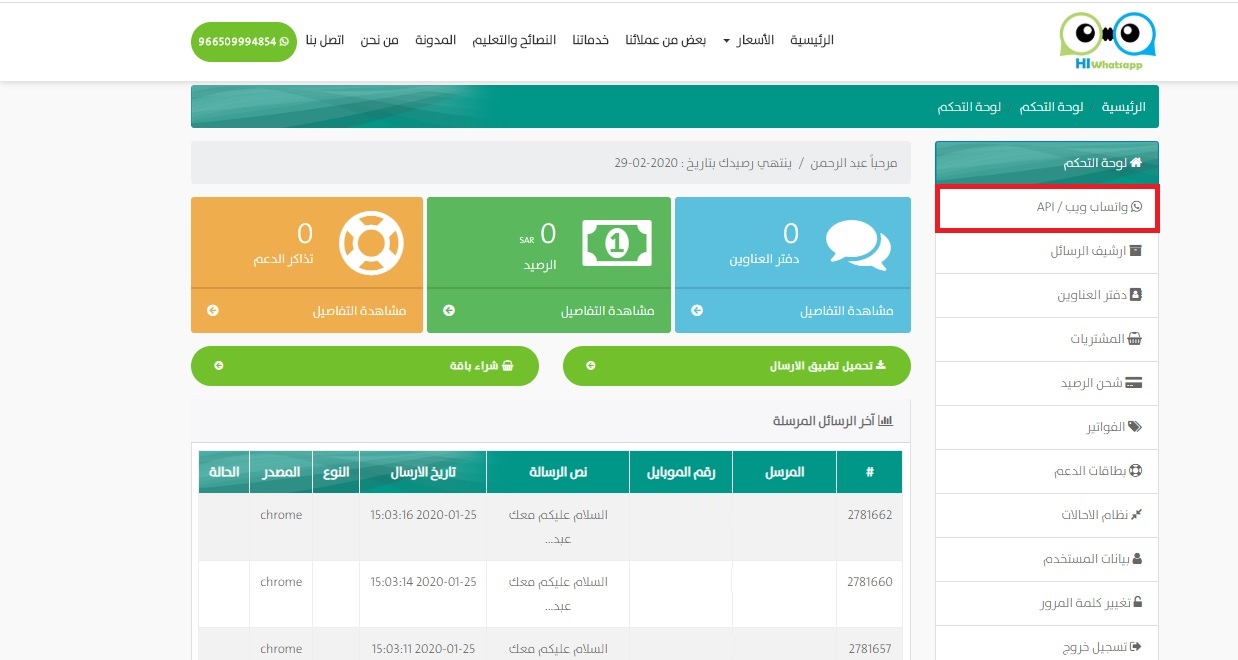Open اتصل بنا in top navigation
The height and width of the screenshot is (660, 1238).
pos(324,40)
